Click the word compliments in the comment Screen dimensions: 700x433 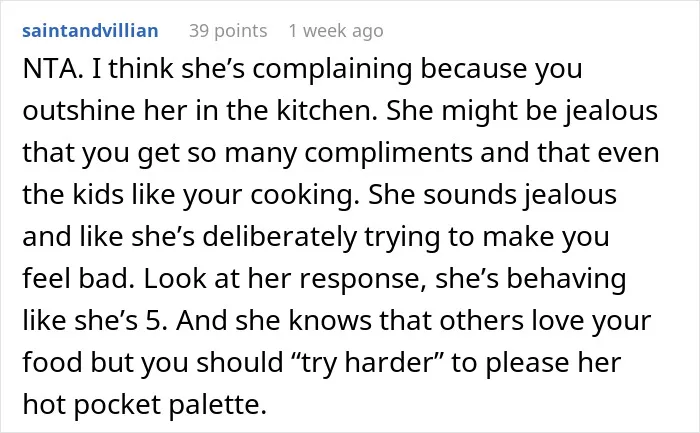388,153
